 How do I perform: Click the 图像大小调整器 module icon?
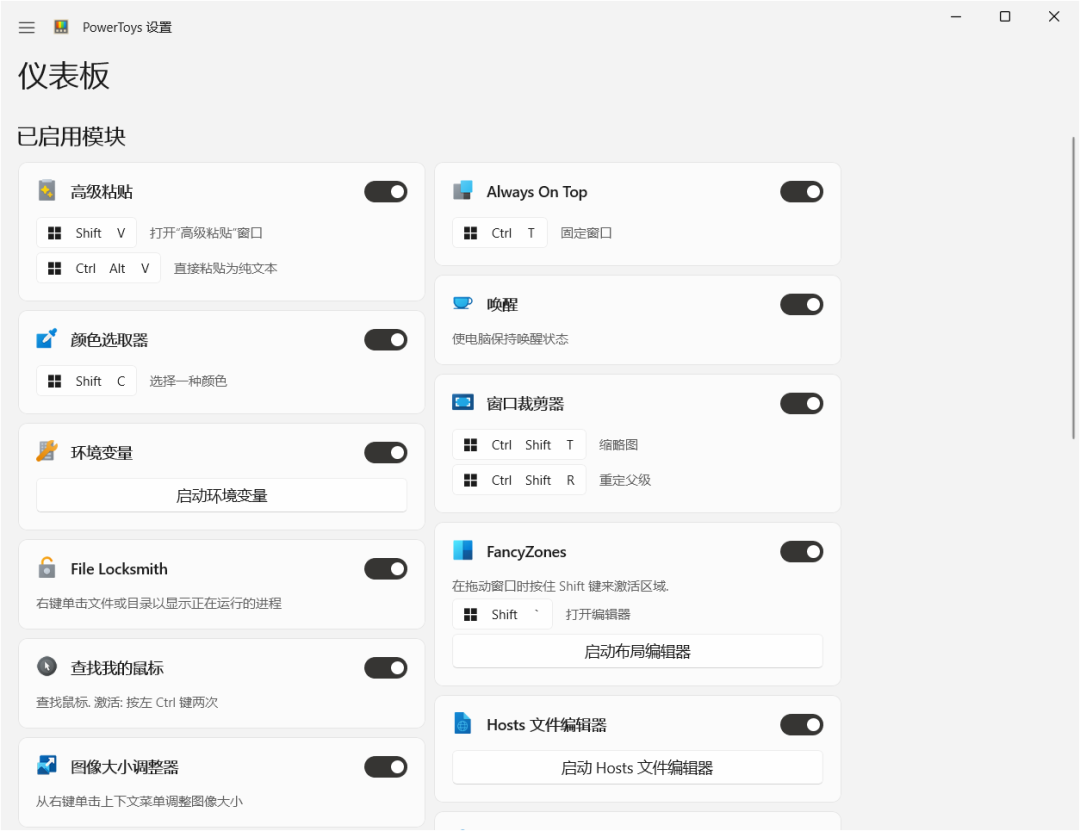pyautogui.click(x=47, y=766)
